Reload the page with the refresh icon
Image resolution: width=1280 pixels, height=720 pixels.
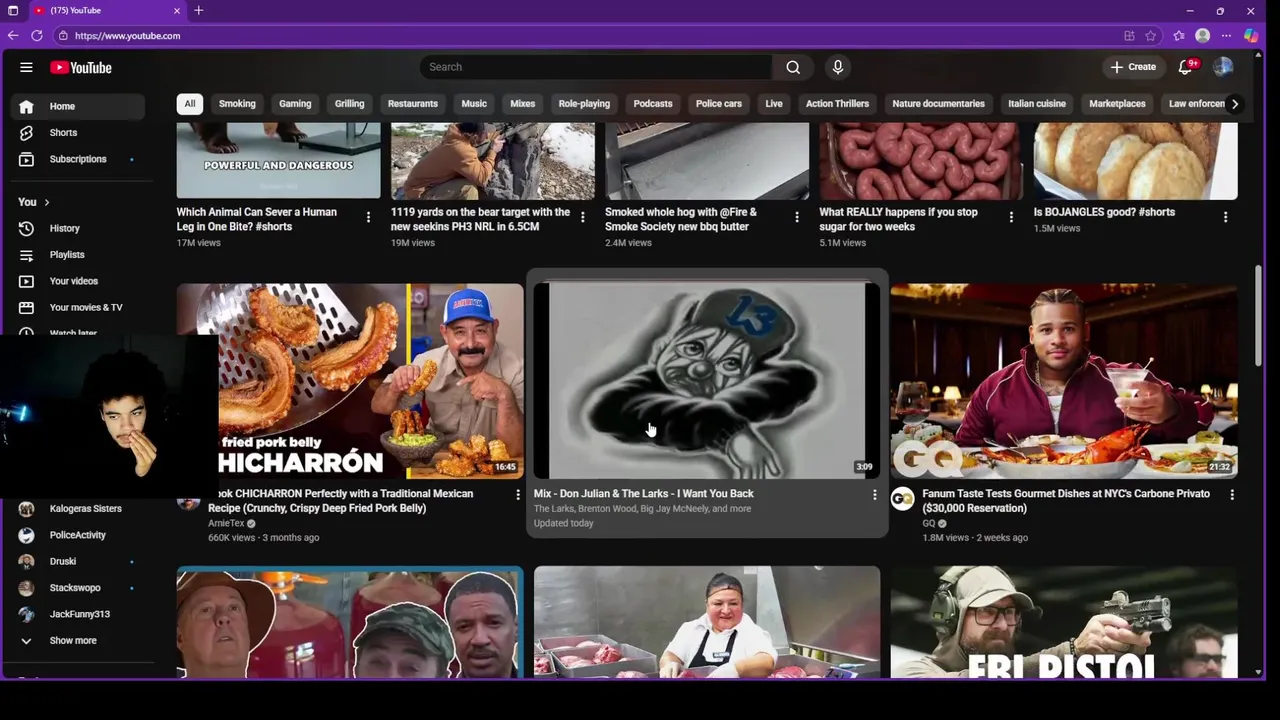pos(37,35)
